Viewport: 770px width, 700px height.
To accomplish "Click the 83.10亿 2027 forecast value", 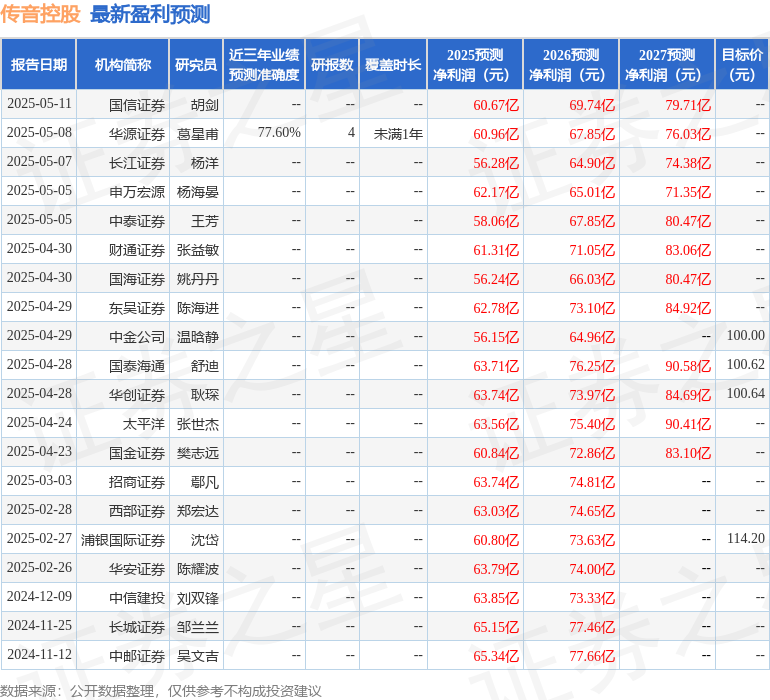I will coord(688,453).
